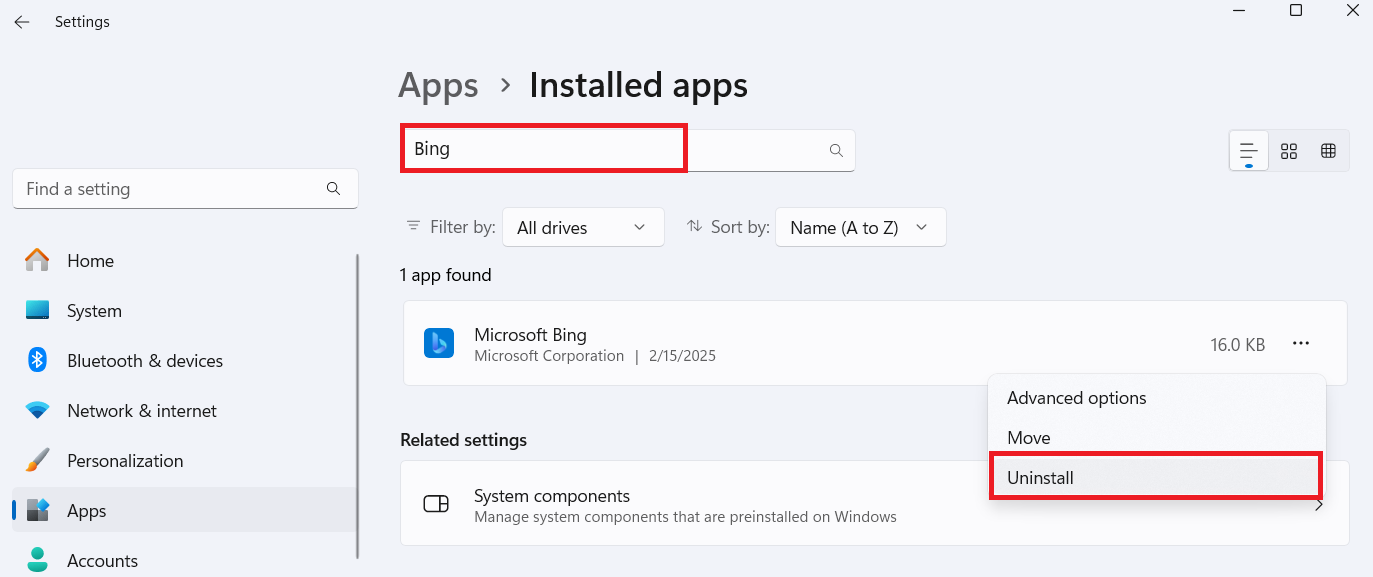
Task: Choose Advanced options in the context menu
Action: coord(1076,398)
